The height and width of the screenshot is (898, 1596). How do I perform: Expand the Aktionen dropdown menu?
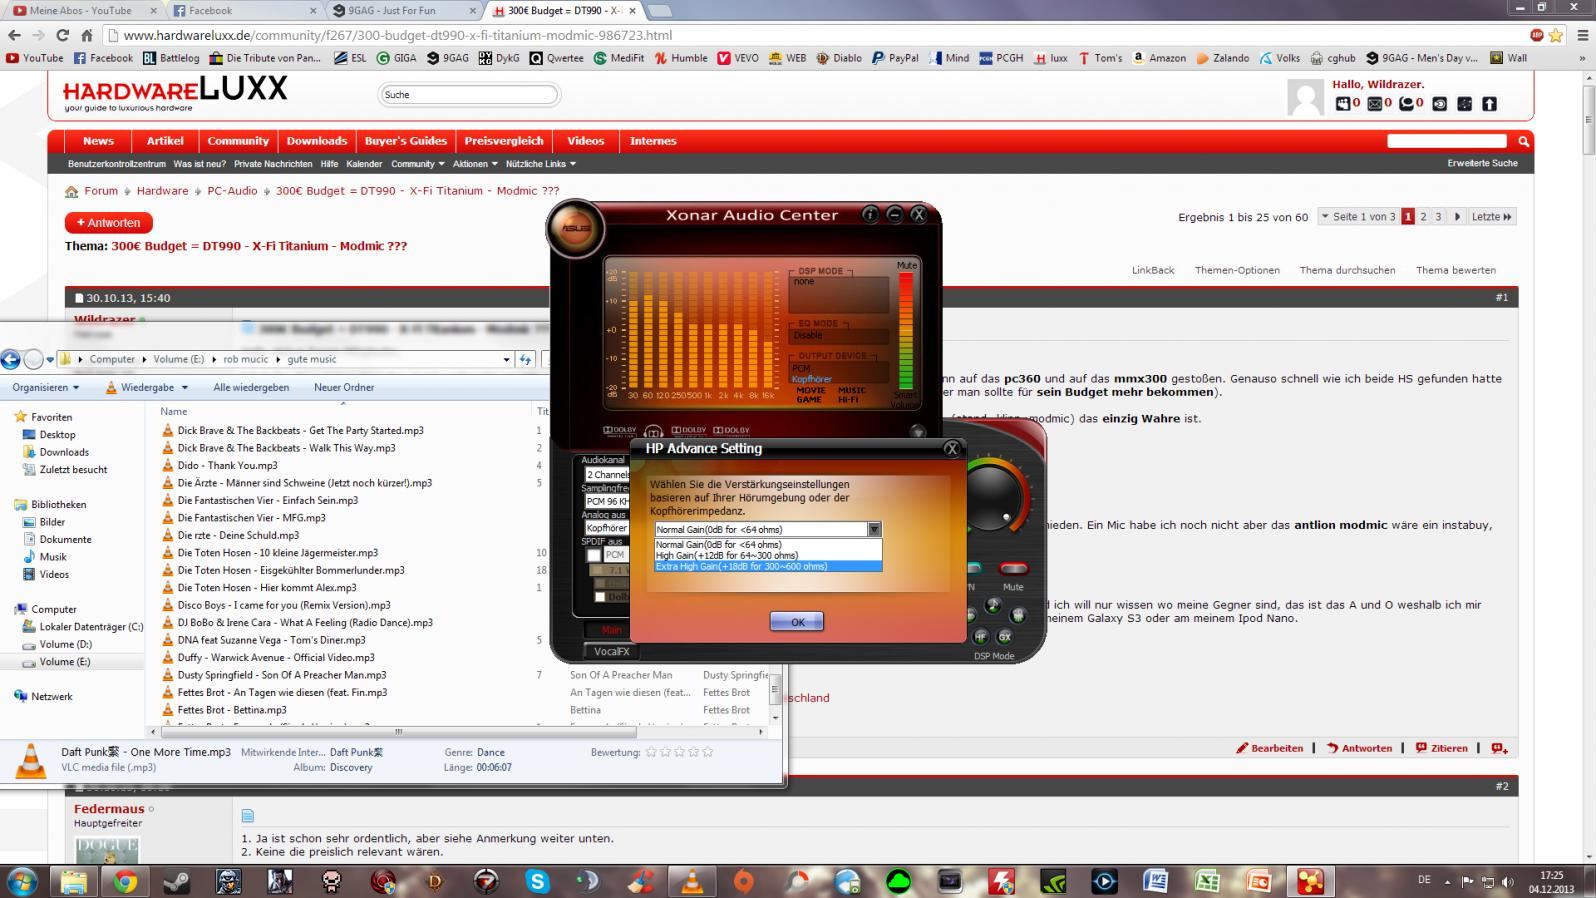click(475, 164)
